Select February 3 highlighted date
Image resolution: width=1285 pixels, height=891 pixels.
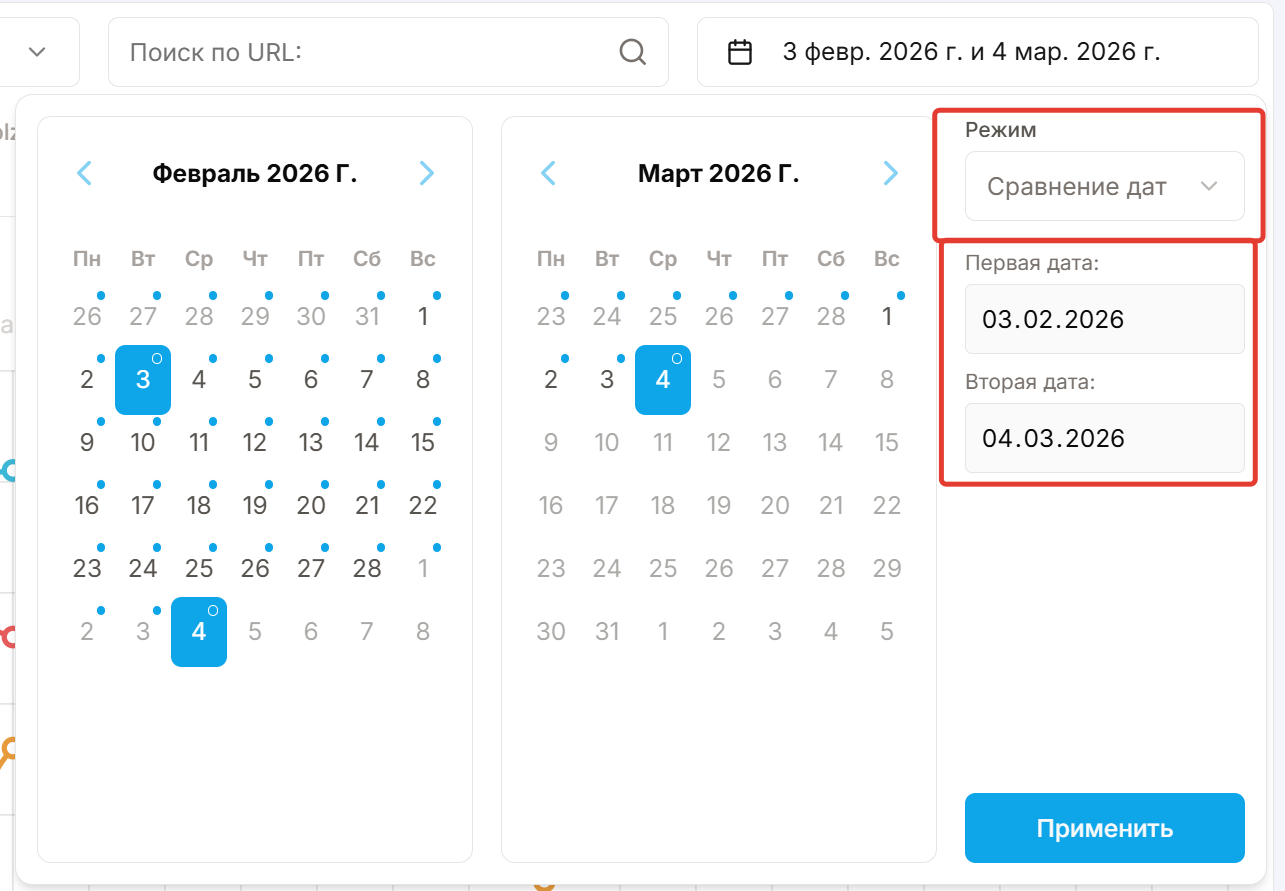click(x=143, y=380)
